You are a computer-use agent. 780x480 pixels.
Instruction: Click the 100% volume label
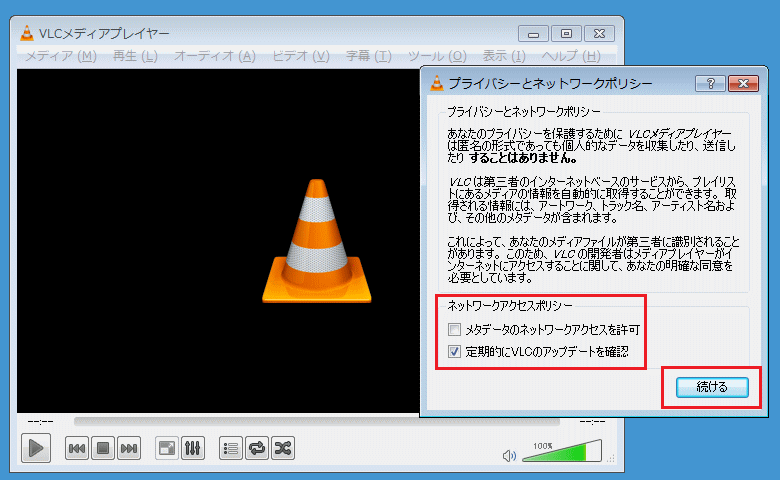543,446
